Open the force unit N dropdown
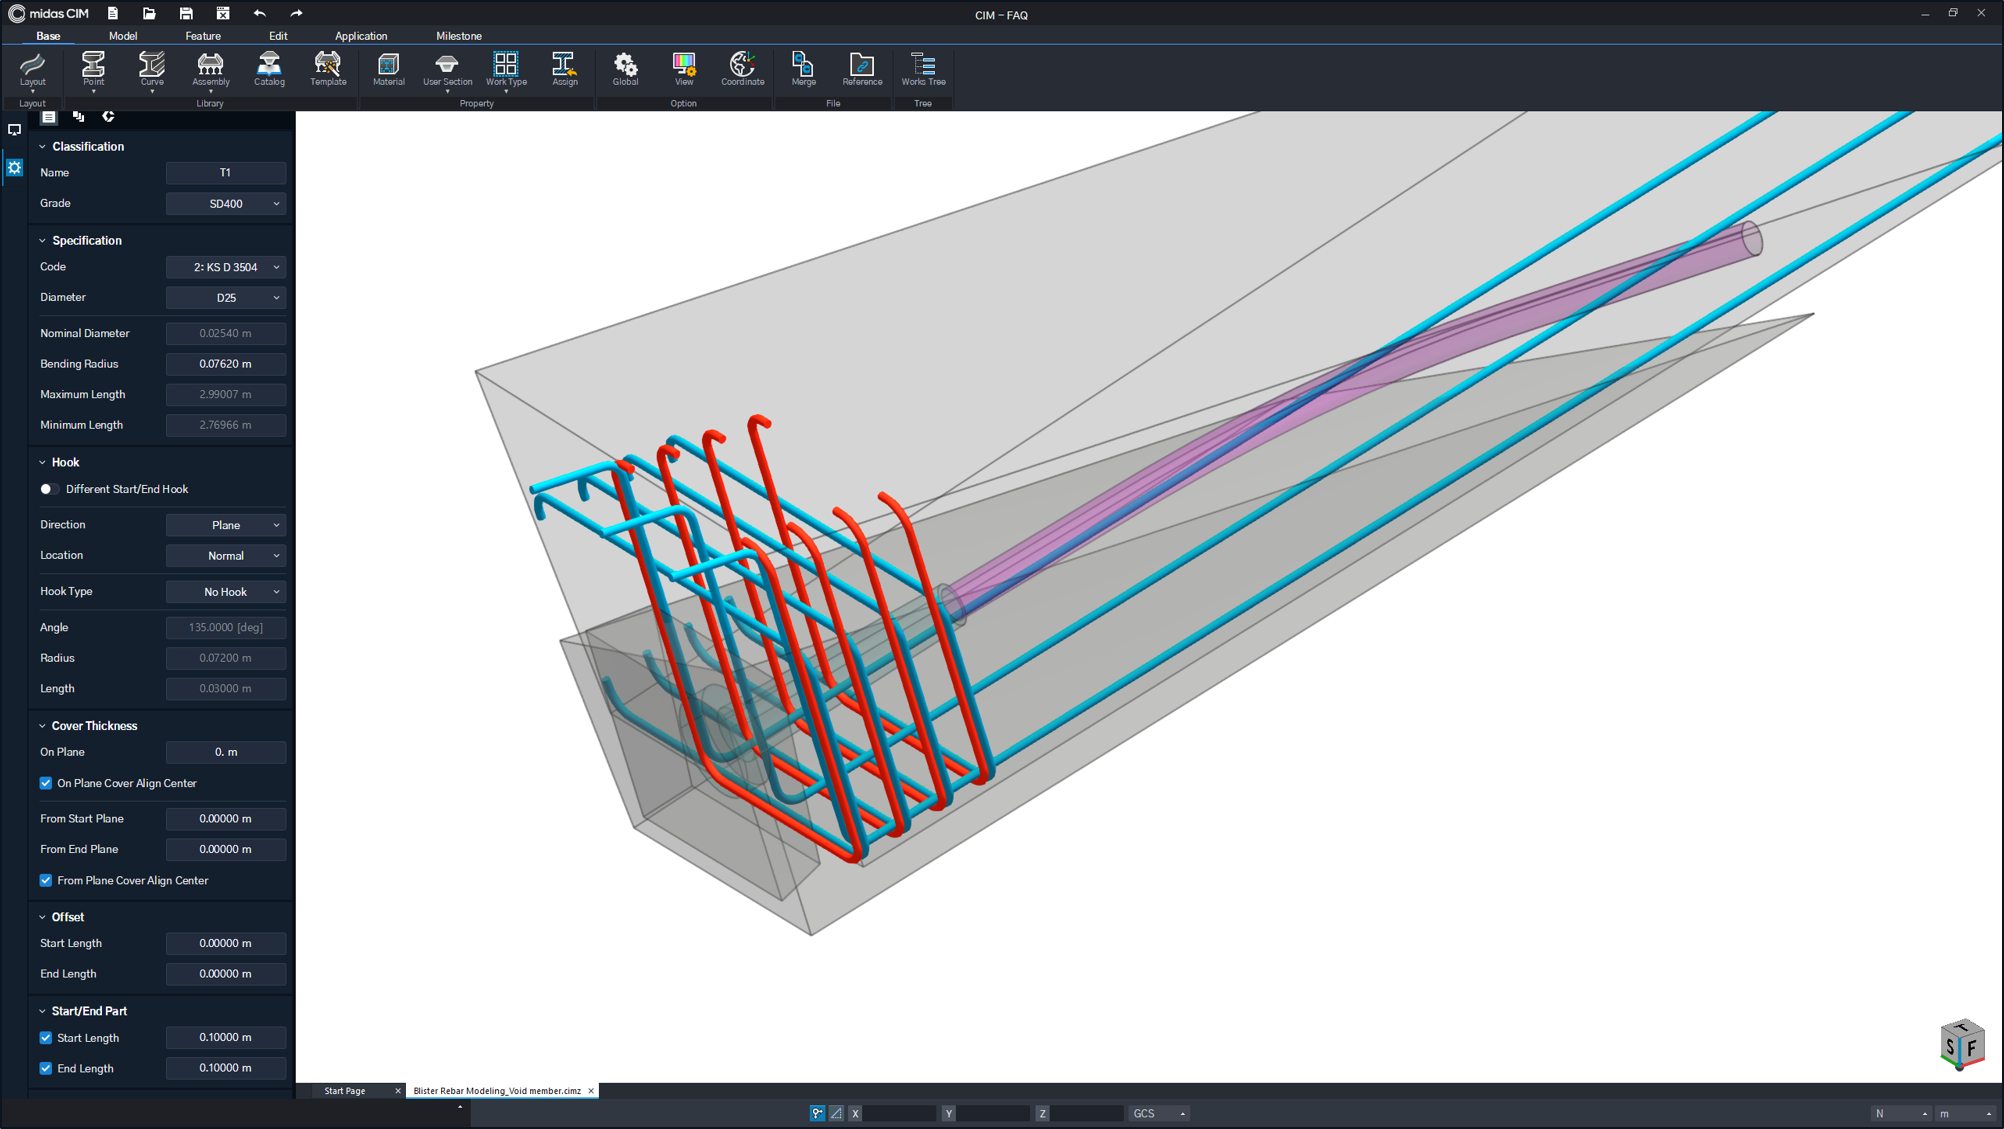2004x1129 pixels. coord(1901,1113)
